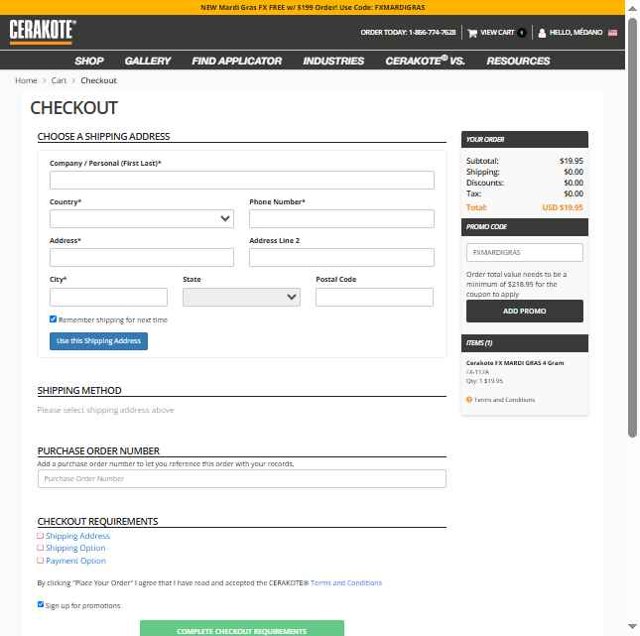Click HELLO, MÉDANO account link
Screen dimensions: 640x636
pos(576,33)
